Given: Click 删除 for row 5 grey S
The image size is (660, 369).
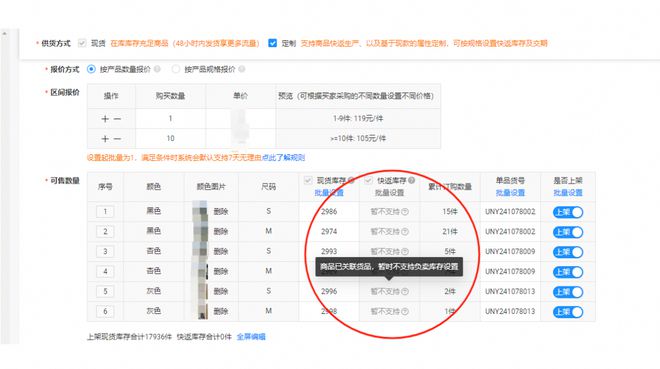Looking at the screenshot, I should pyautogui.click(x=221, y=291).
